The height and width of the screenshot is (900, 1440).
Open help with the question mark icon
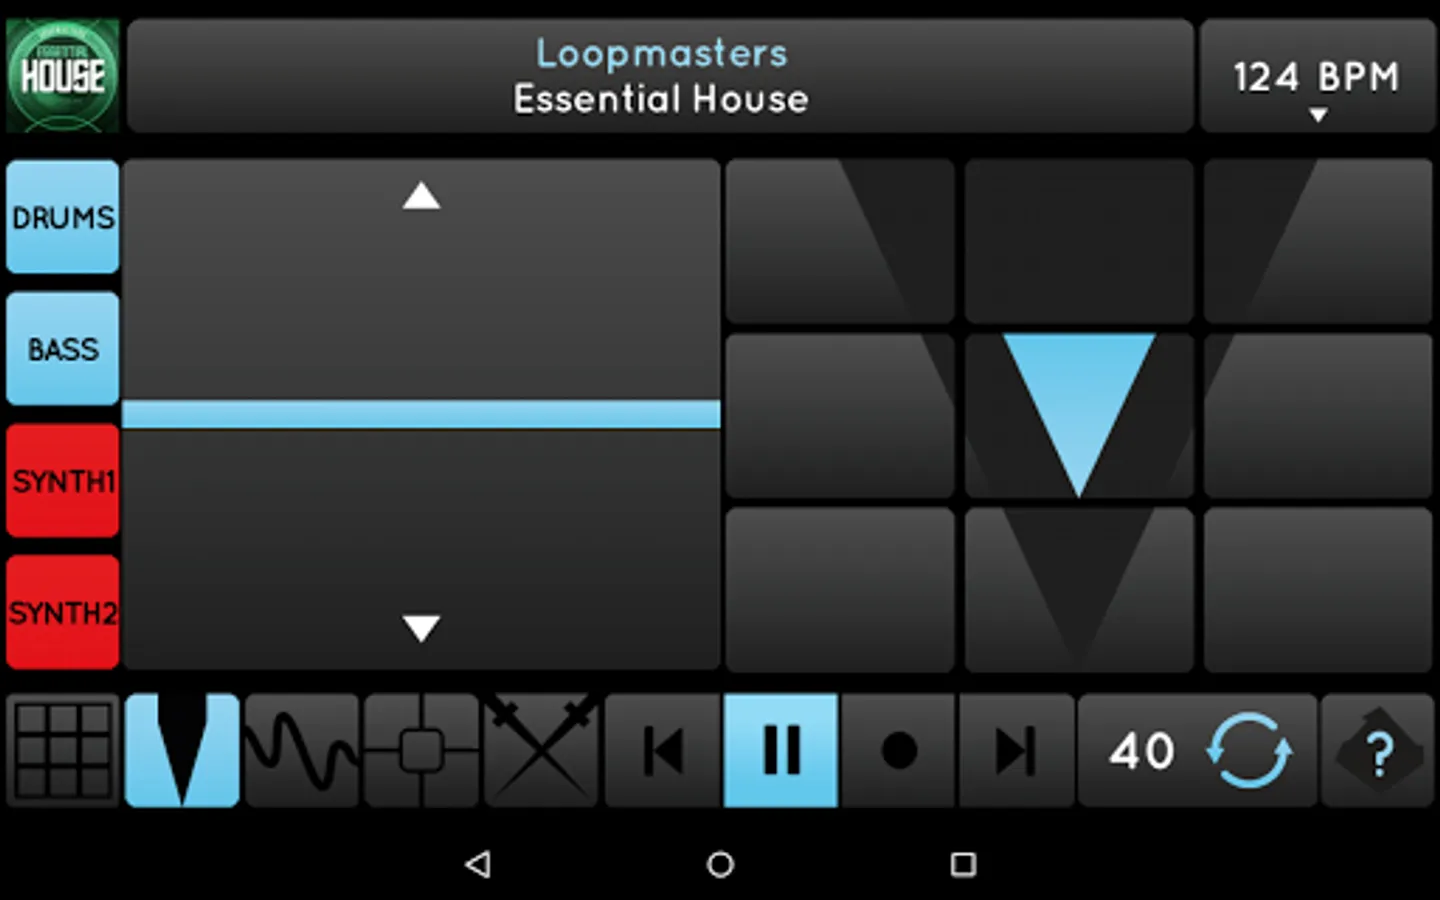(x=1379, y=750)
